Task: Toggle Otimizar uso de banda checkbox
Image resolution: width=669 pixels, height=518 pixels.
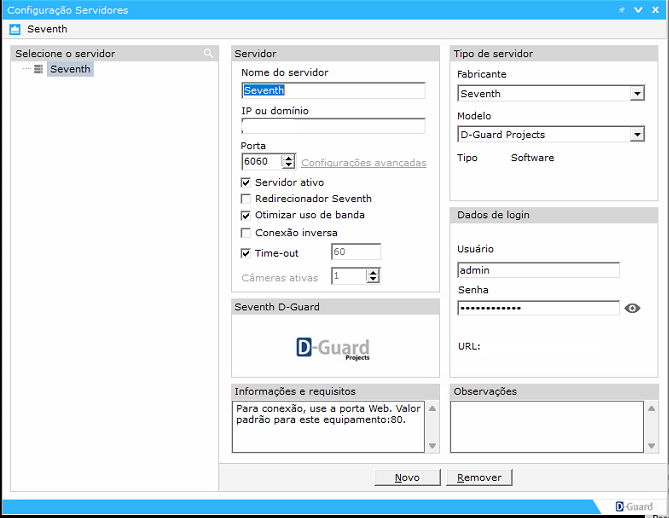Action: [246, 215]
